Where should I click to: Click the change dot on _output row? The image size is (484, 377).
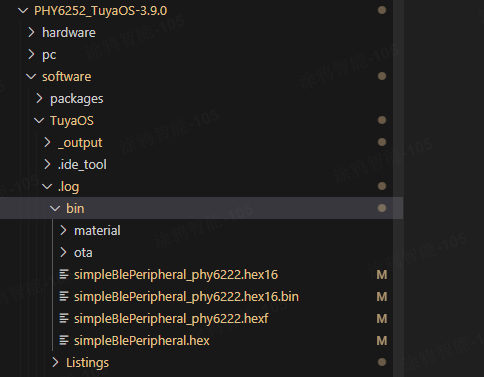pos(382,142)
